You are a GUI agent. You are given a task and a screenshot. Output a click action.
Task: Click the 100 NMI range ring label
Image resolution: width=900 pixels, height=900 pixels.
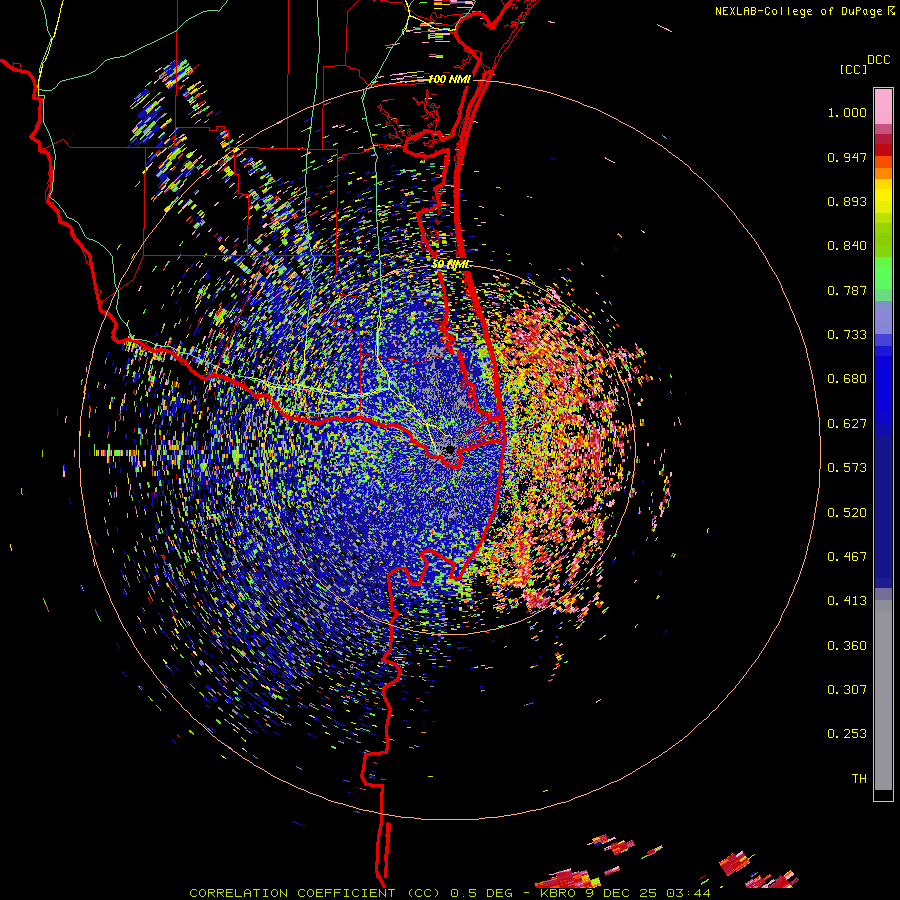449,79
